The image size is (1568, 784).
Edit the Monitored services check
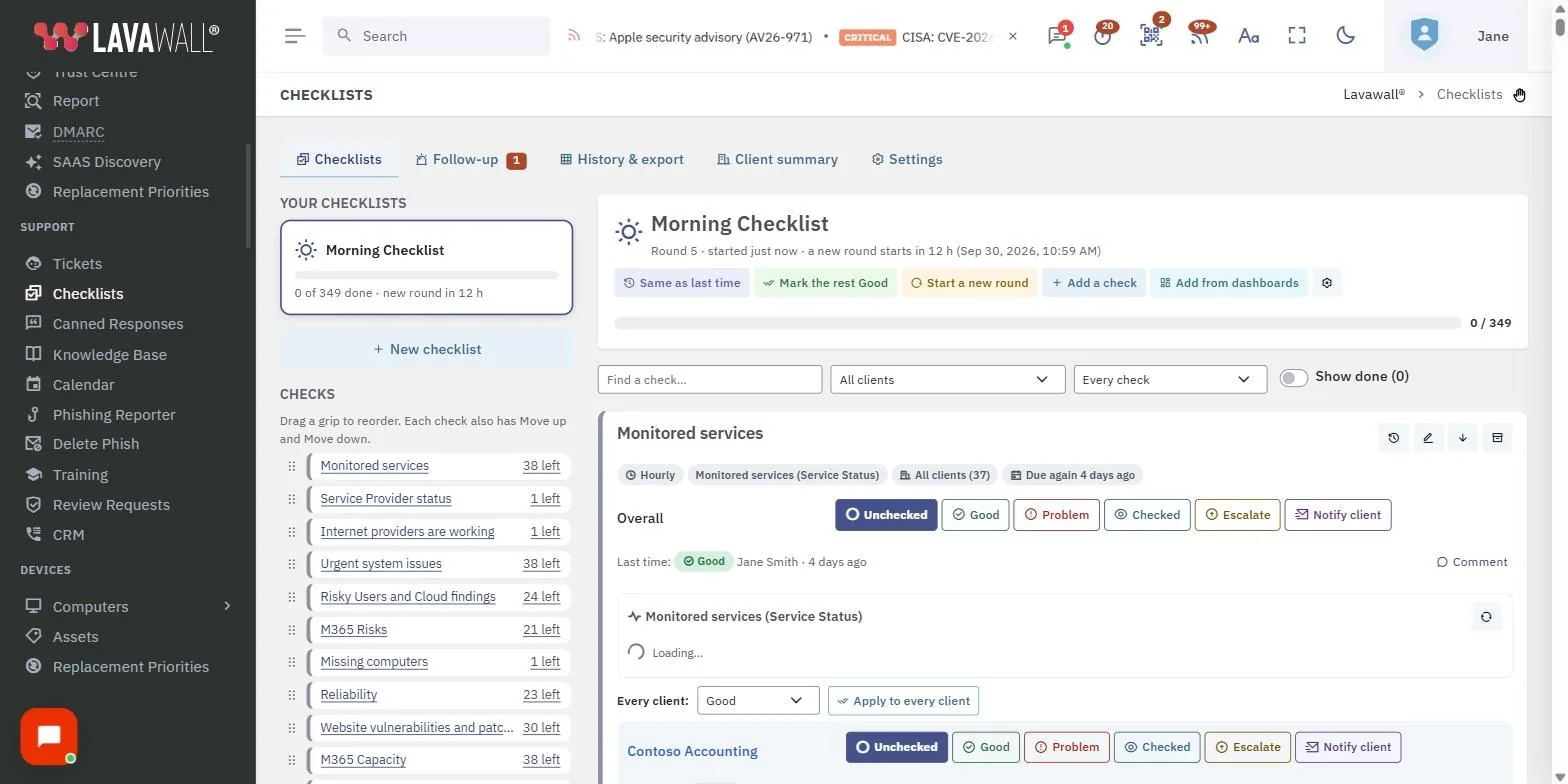tap(1428, 438)
